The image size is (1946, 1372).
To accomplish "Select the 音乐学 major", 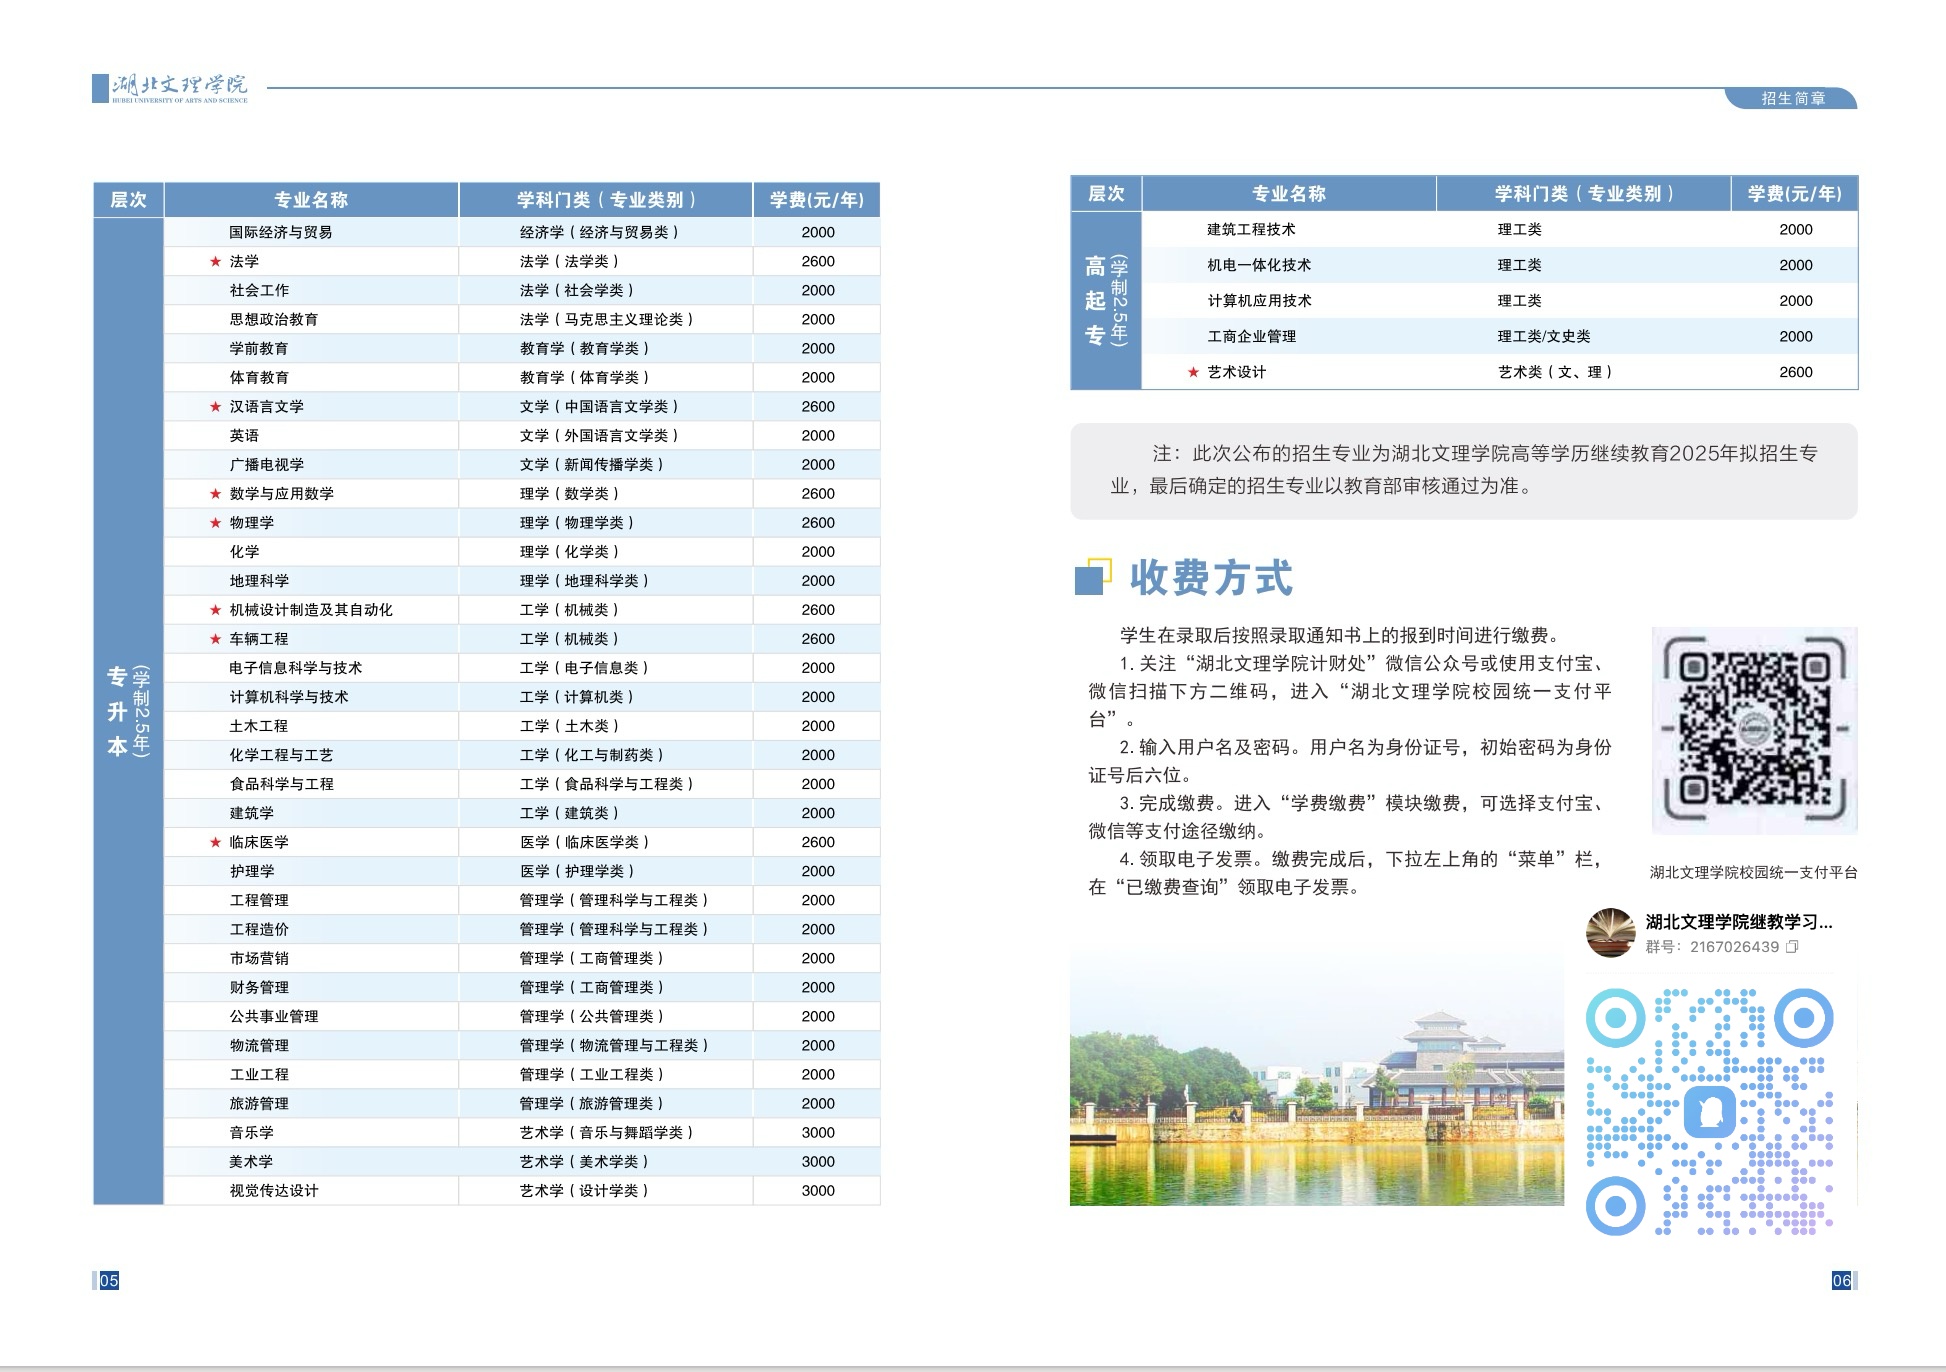I will 252,1132.
